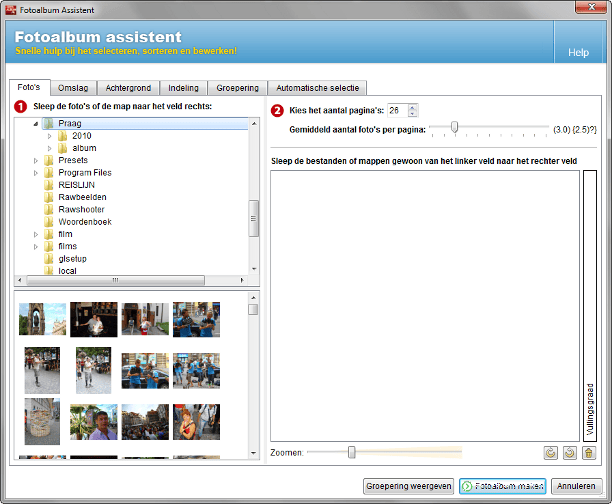Click the Zoomen slider handle
This screenshot has width=612, height=504.
[352, 452]
